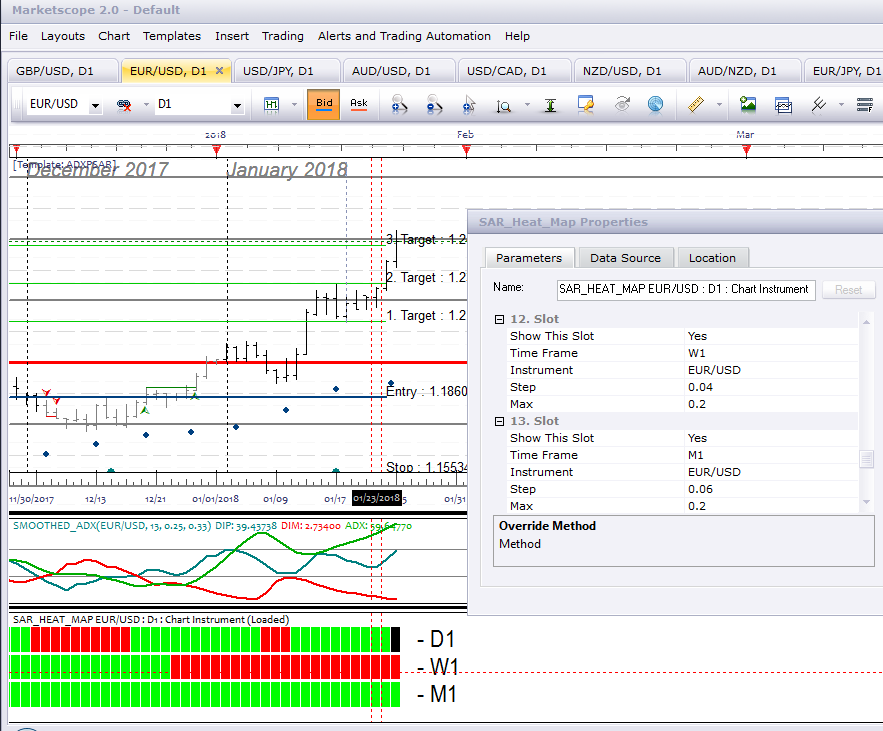Switch to the Data Source tab
883x731 pixels.
click(x=625, y=258)
